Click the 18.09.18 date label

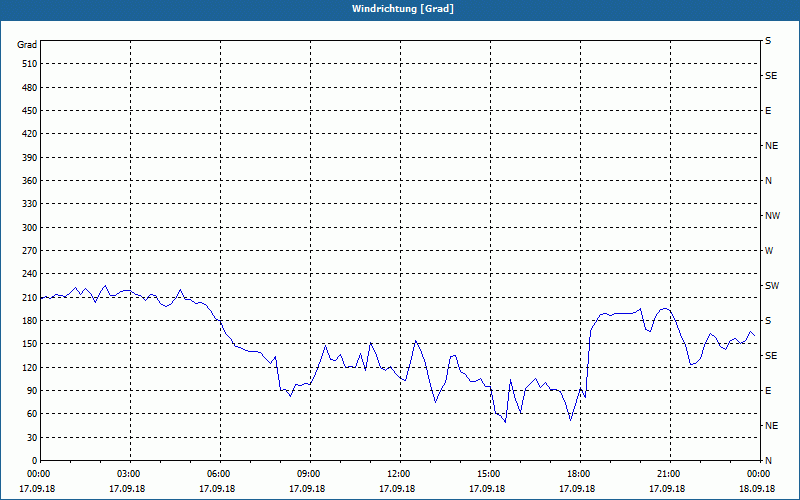click(757, 489)
